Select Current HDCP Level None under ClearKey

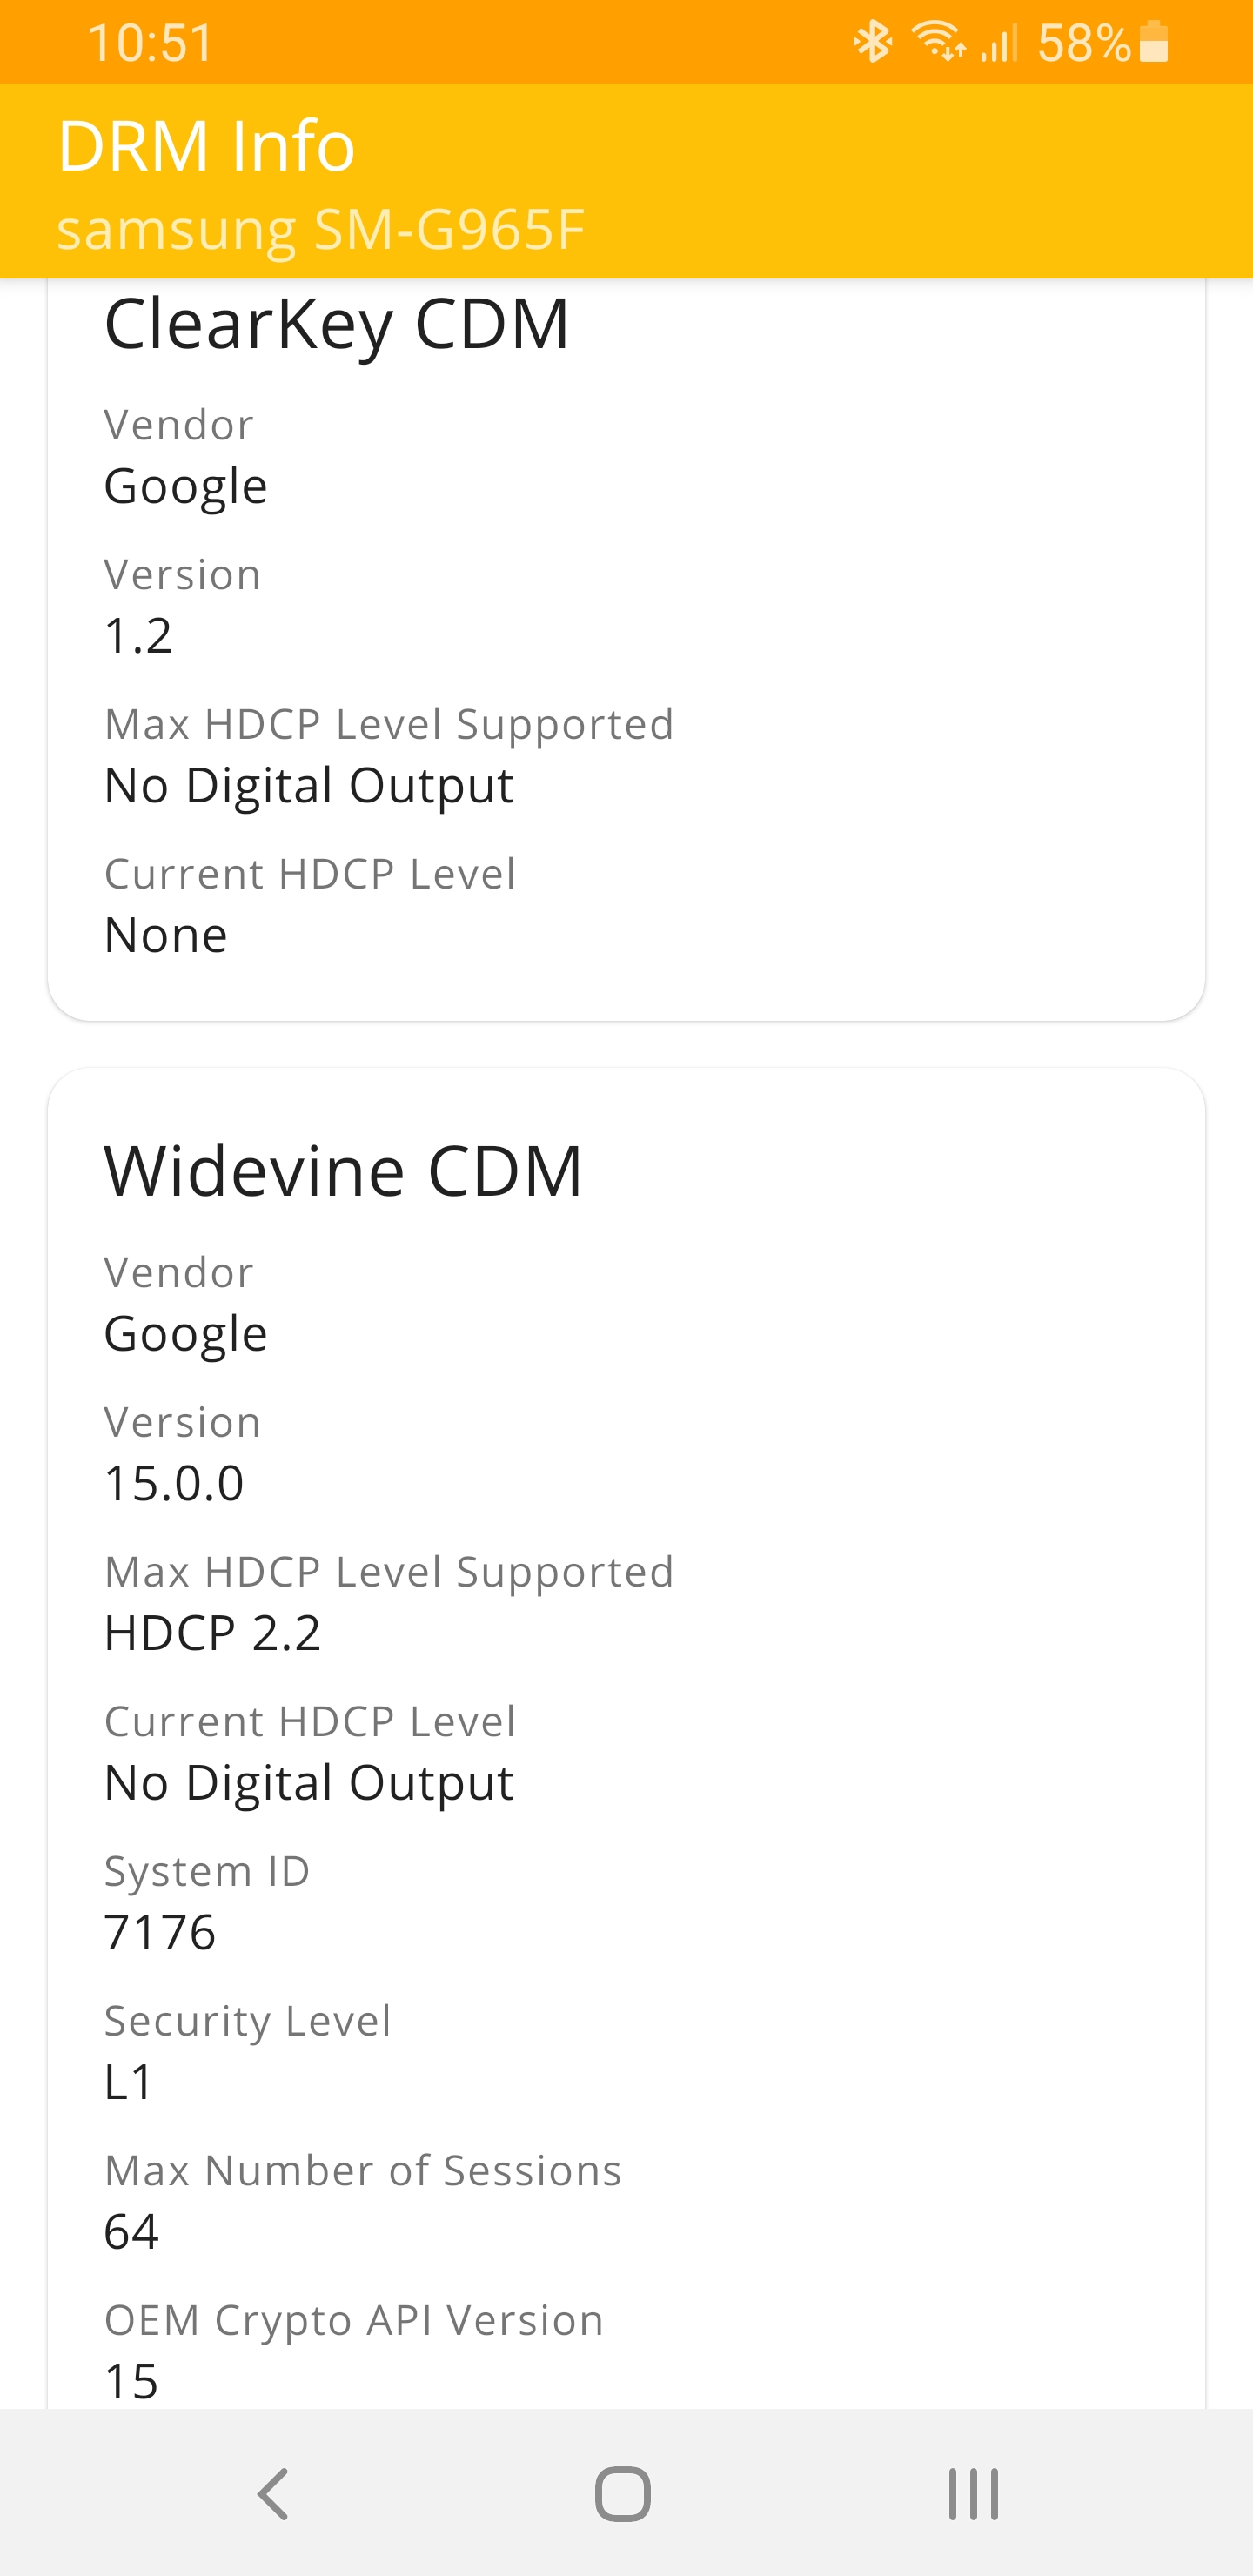166,934
